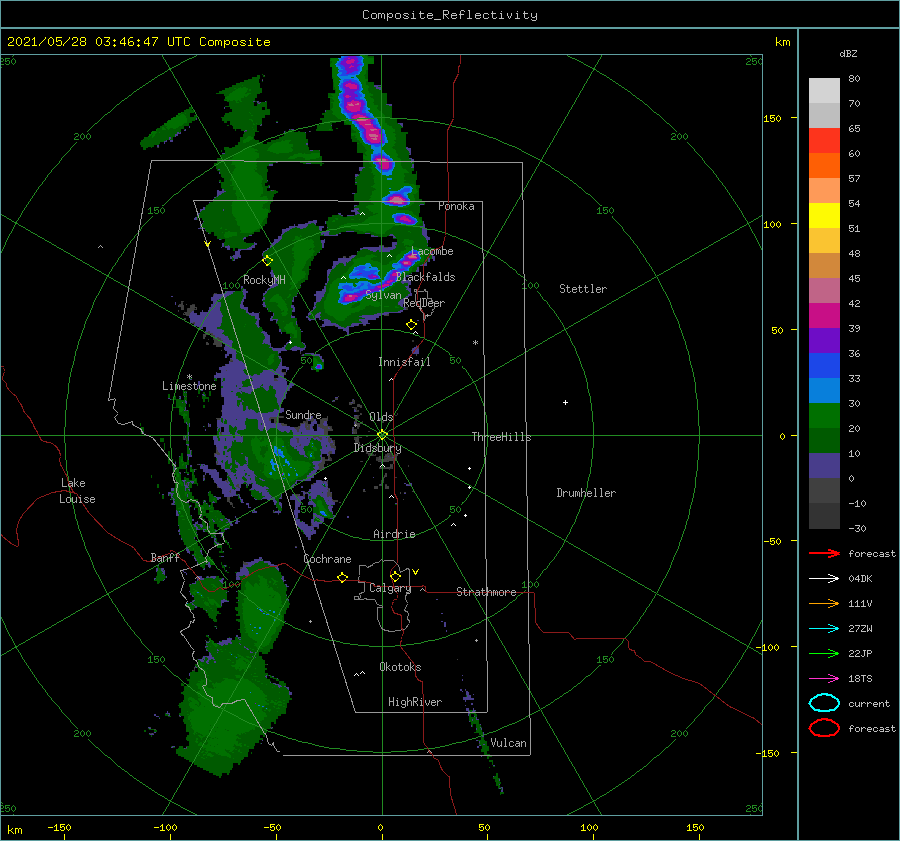Click the Okotoks city label
The height and width of the screenshot is (841, 900).
coord(400,667)
